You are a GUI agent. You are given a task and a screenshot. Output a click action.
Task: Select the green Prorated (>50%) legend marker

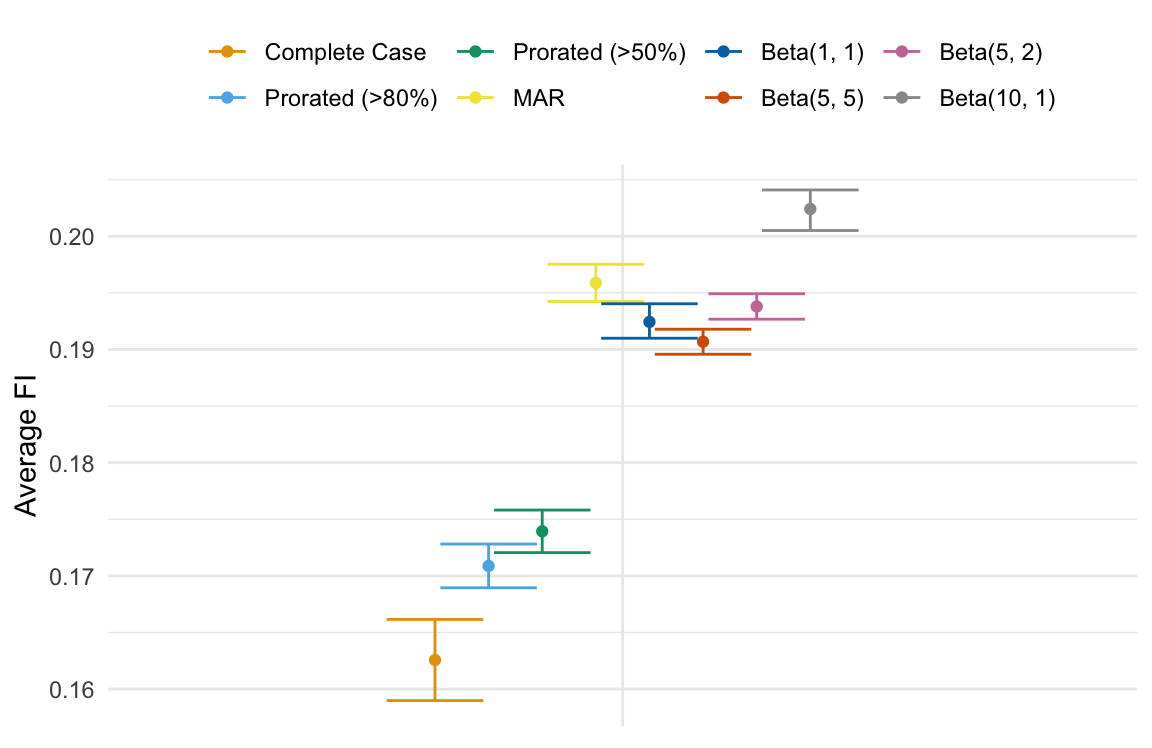[x=476, y=52]
